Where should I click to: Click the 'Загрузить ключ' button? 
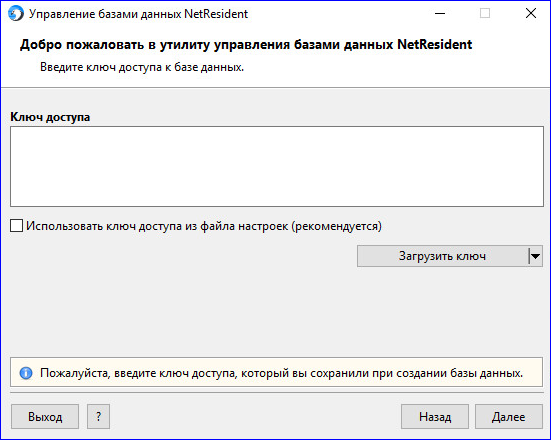pos(442,256)
